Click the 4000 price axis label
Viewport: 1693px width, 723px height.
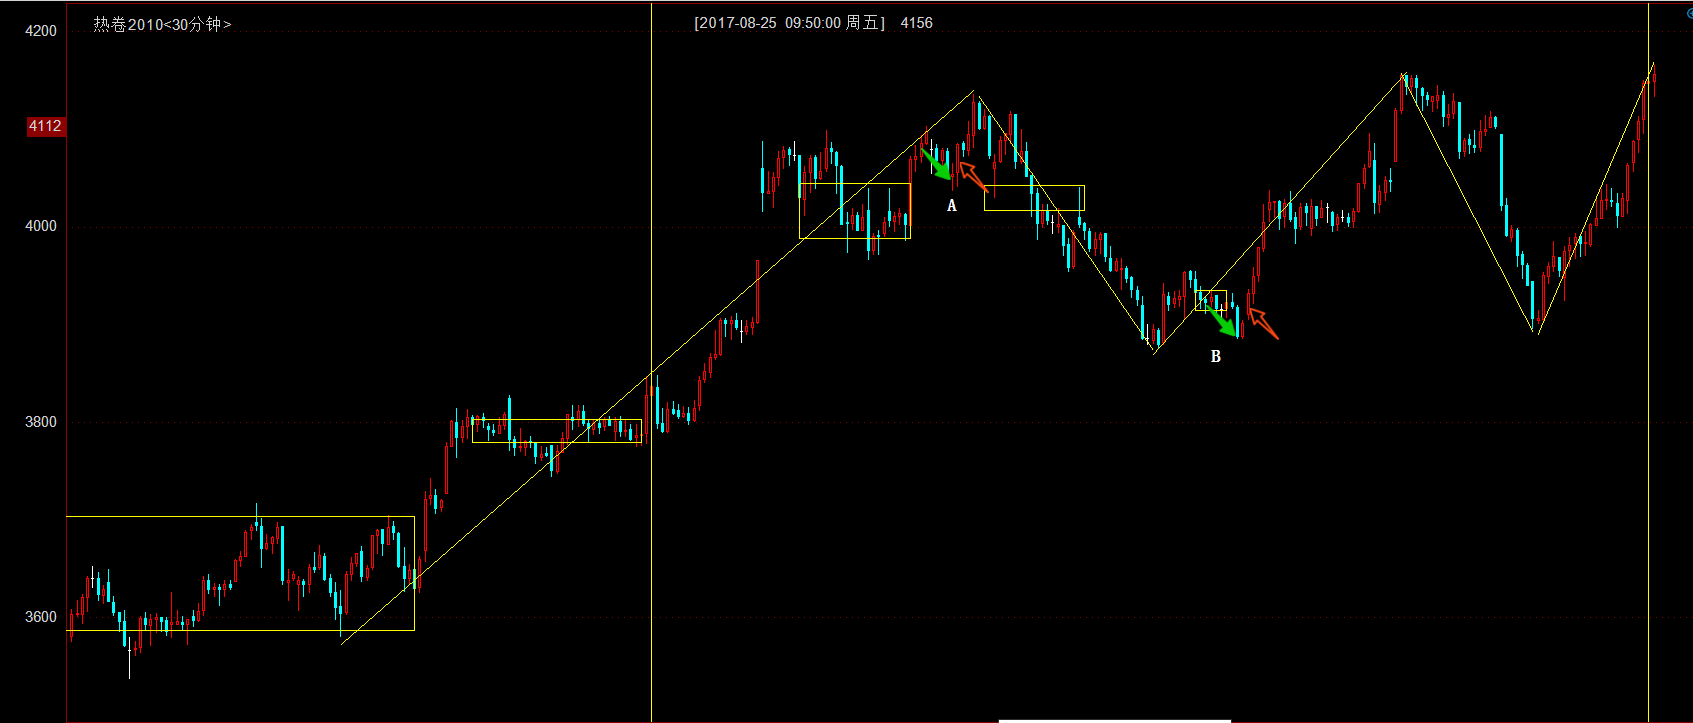point(41,226)
